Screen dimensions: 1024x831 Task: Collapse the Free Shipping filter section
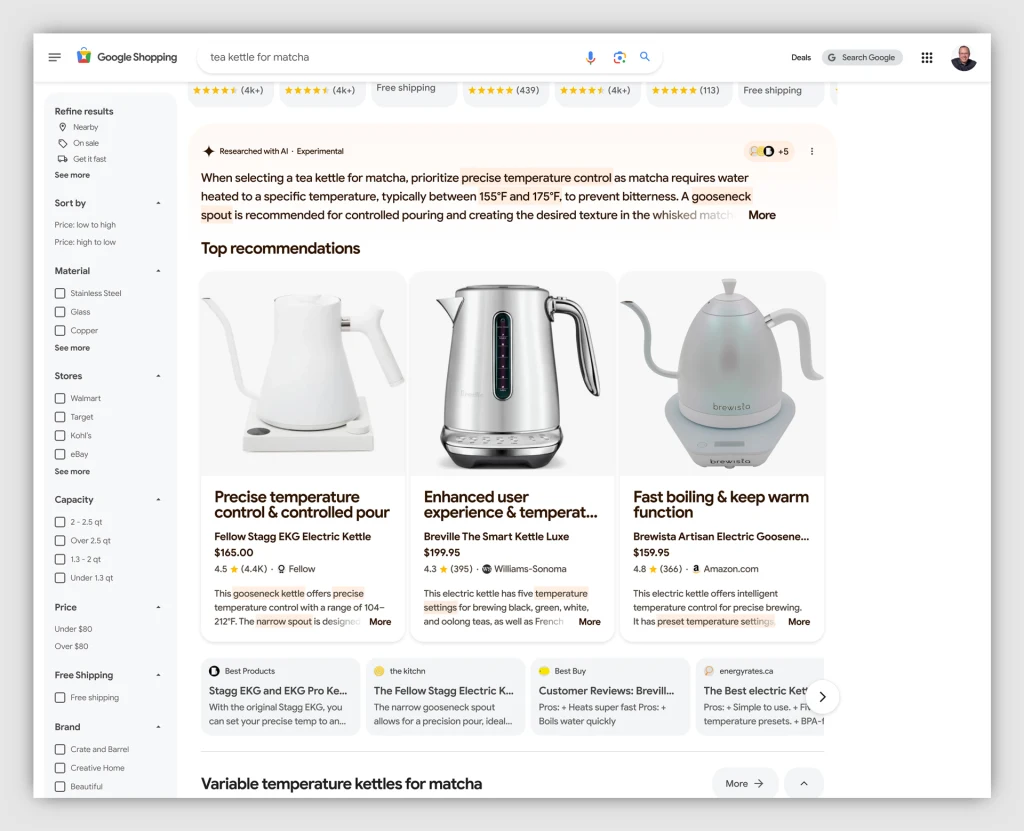[158, 676]
